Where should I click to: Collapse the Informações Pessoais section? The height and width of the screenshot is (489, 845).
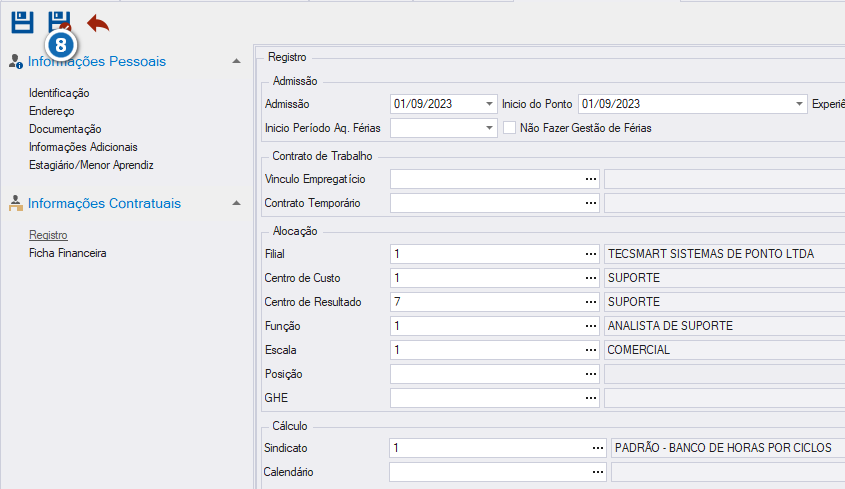236,61
